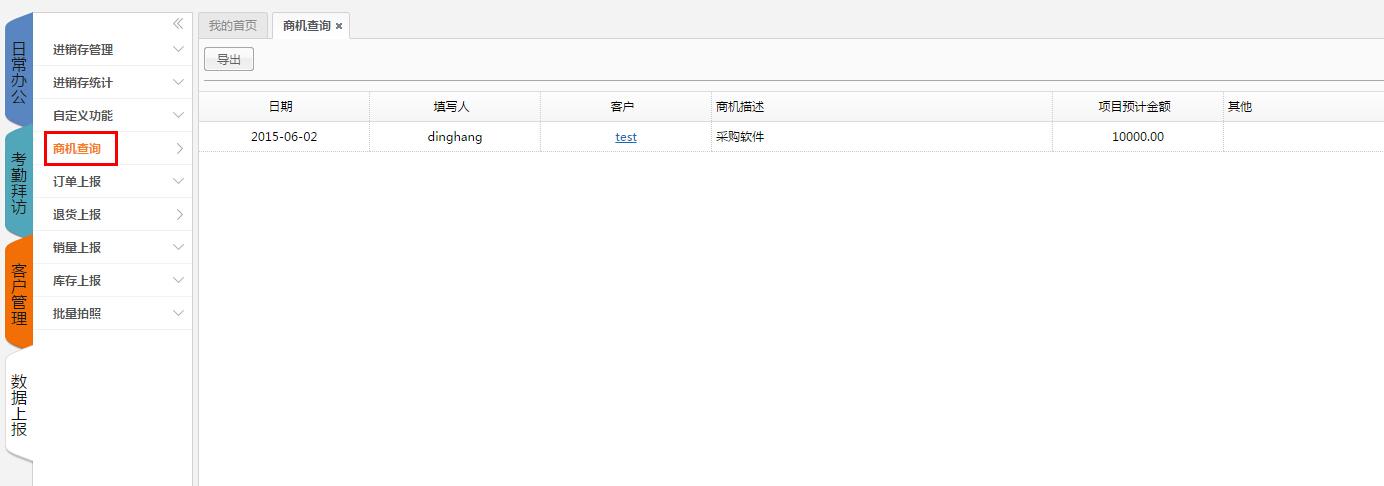Switch to the 我的首页 tab
1384x486 pixels.
pos(233,26)
